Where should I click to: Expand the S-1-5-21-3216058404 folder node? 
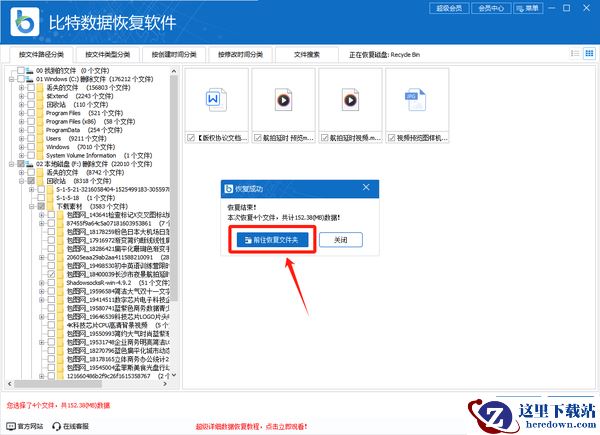[x=31, y=189]
